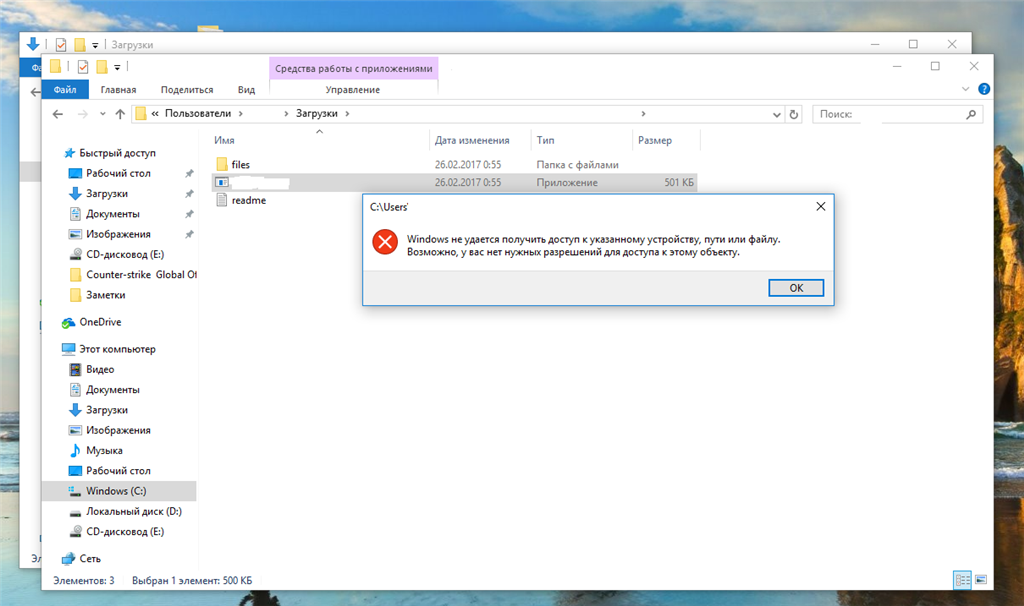Open the Поделиться ribbon tab

pyautogui.click(x=187, y=89)
